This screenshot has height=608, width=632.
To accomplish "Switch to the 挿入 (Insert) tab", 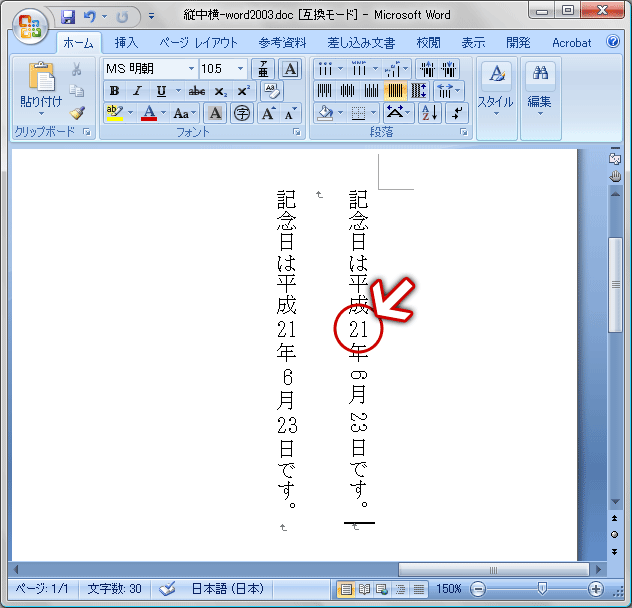I will click(126, 43).
